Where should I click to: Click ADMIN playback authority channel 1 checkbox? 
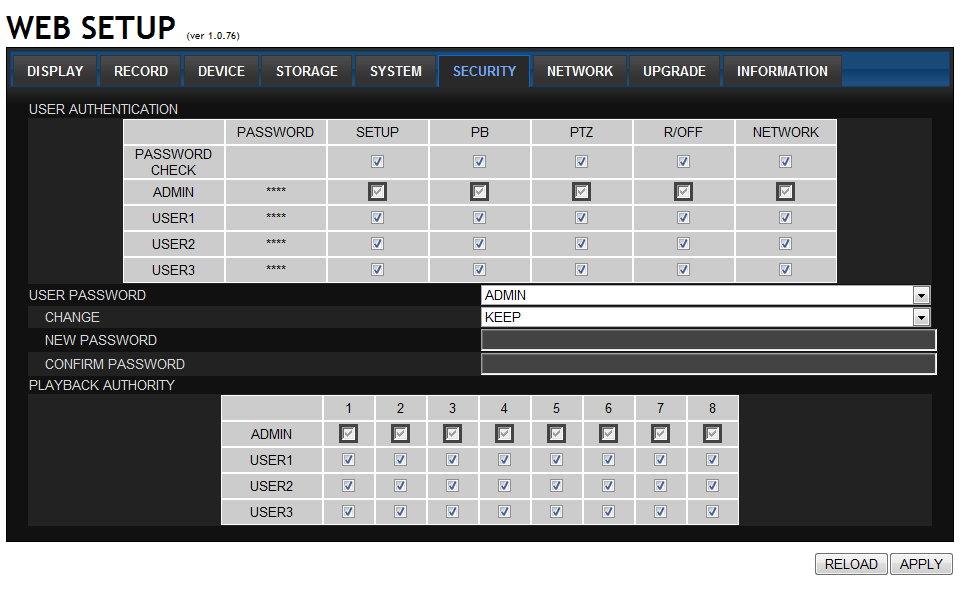click(348, 434)
